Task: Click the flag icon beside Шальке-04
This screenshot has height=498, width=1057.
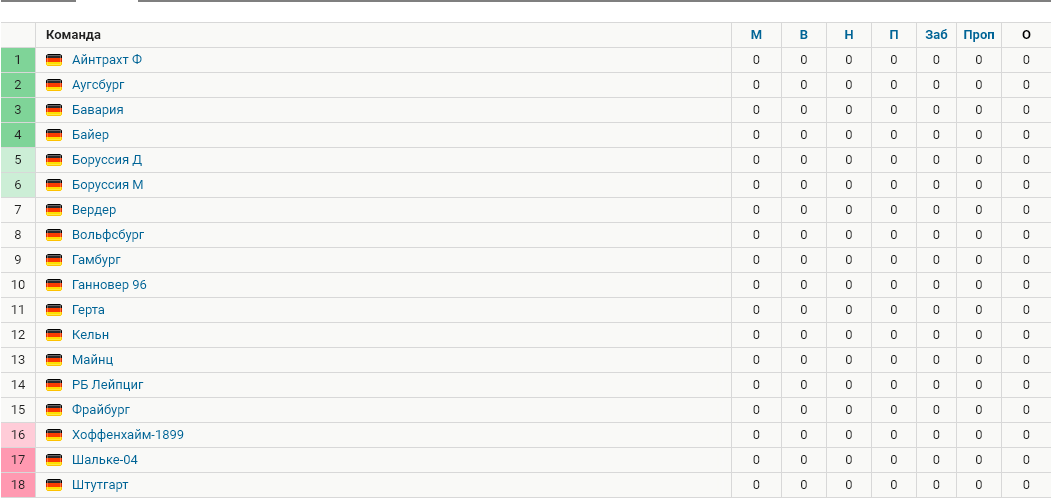Action: 54,460
